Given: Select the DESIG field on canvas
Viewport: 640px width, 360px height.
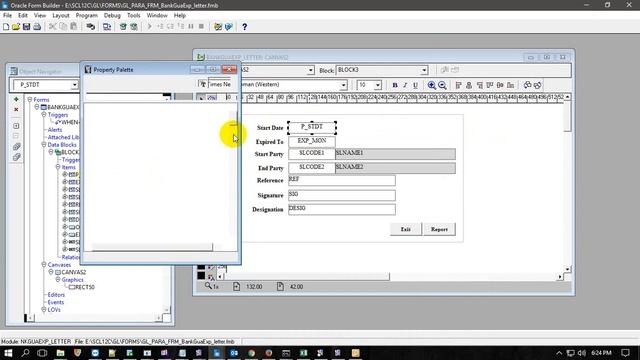Looking at the screenshot, I should (342, 209).
